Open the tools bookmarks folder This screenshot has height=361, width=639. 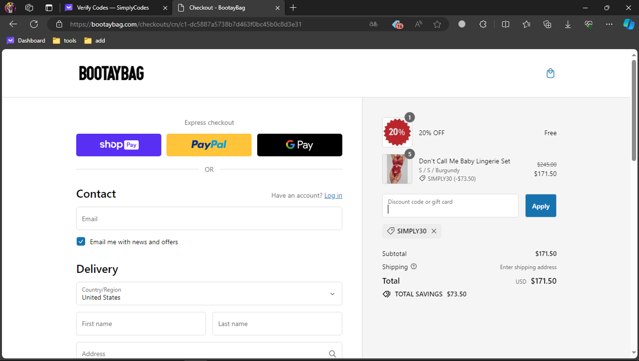click(x=65, y=41)
